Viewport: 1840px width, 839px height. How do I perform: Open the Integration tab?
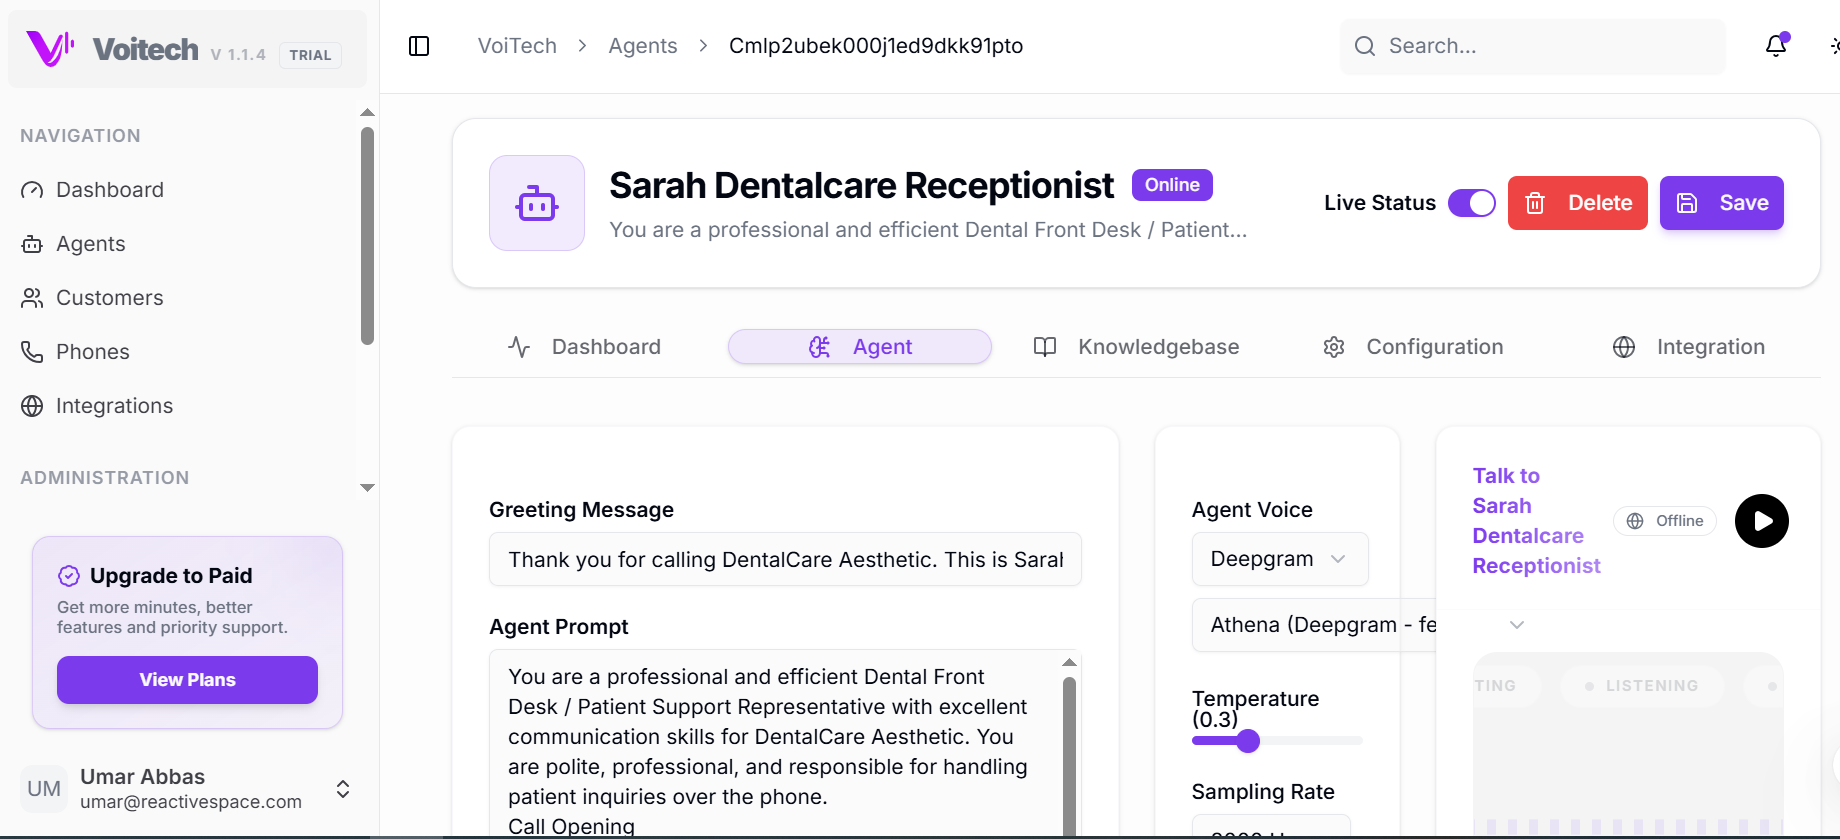pos(1689,347)
